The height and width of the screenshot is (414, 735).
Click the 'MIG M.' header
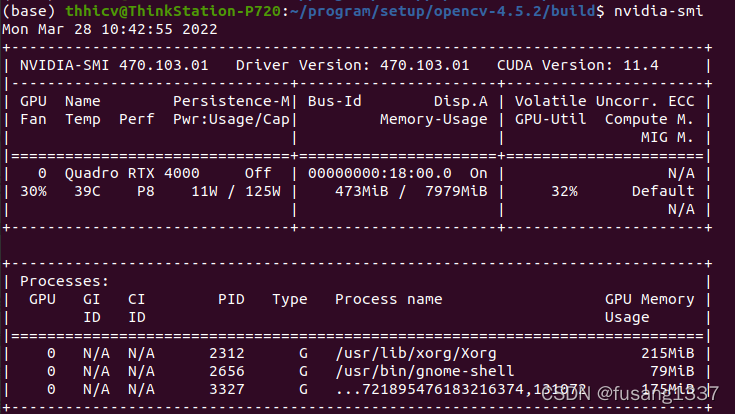point(668,137)
